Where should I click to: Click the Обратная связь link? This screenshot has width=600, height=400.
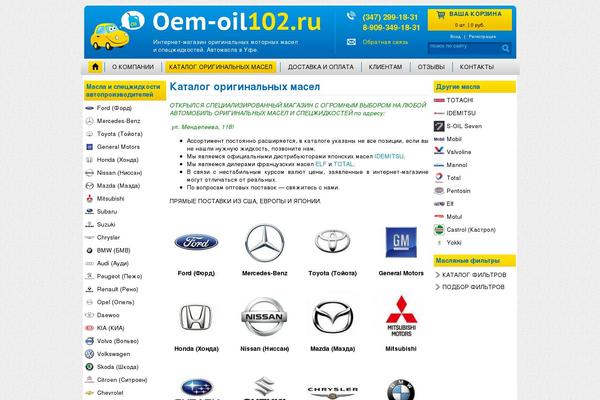[x=385, y=42]
